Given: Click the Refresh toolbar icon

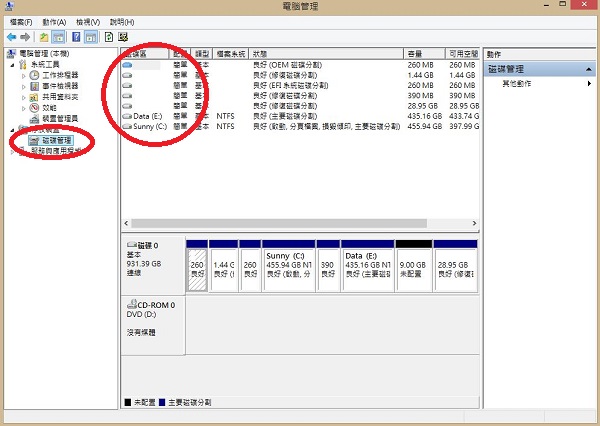Looking at the screenshot, I should pyautogui.click(x=109, y=37).
